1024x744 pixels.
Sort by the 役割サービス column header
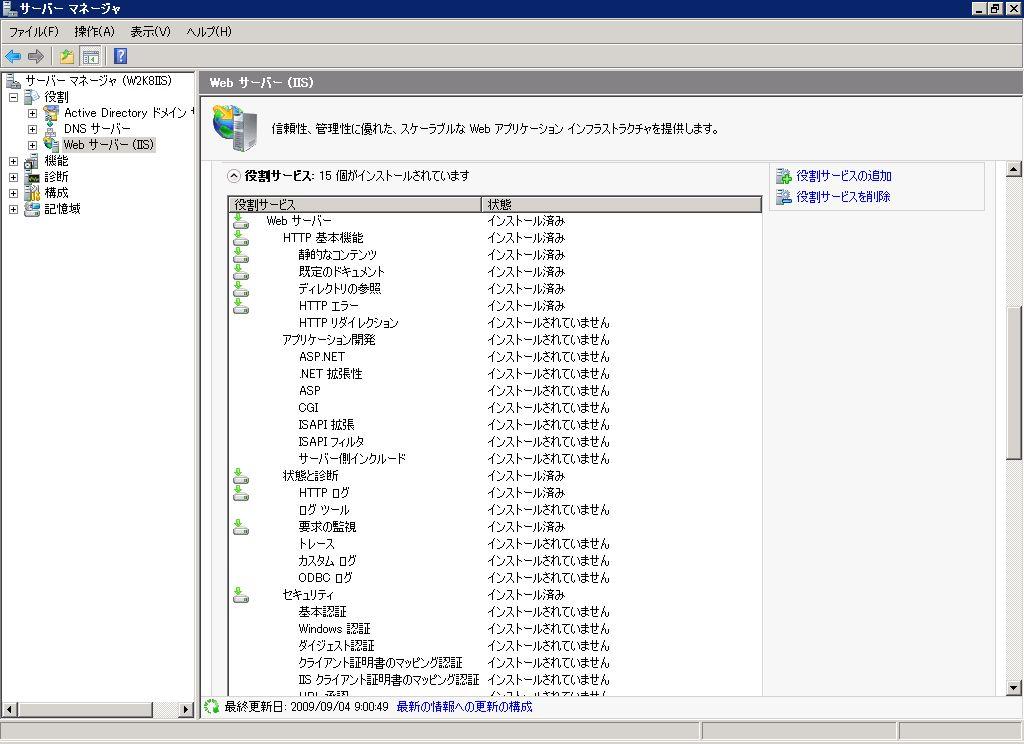[x=355, y=204]
